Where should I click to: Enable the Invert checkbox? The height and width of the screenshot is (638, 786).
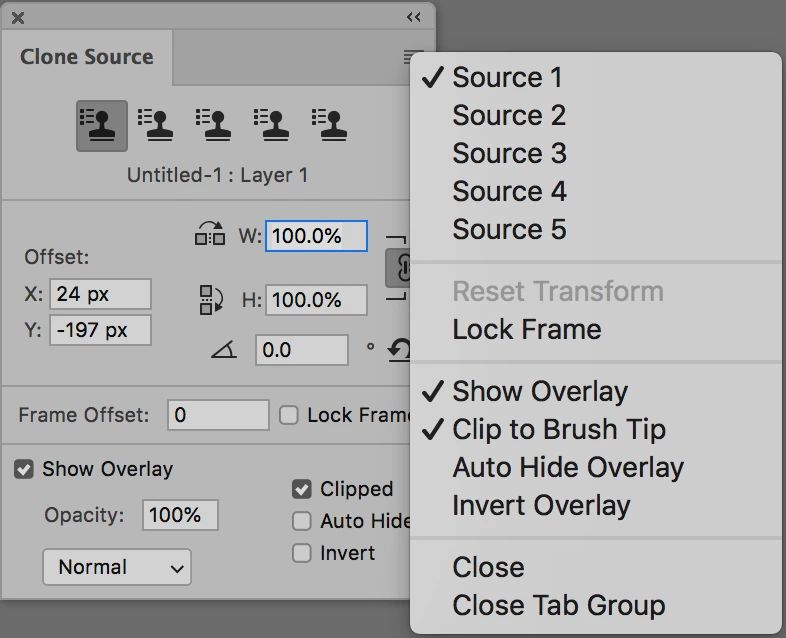301,553
